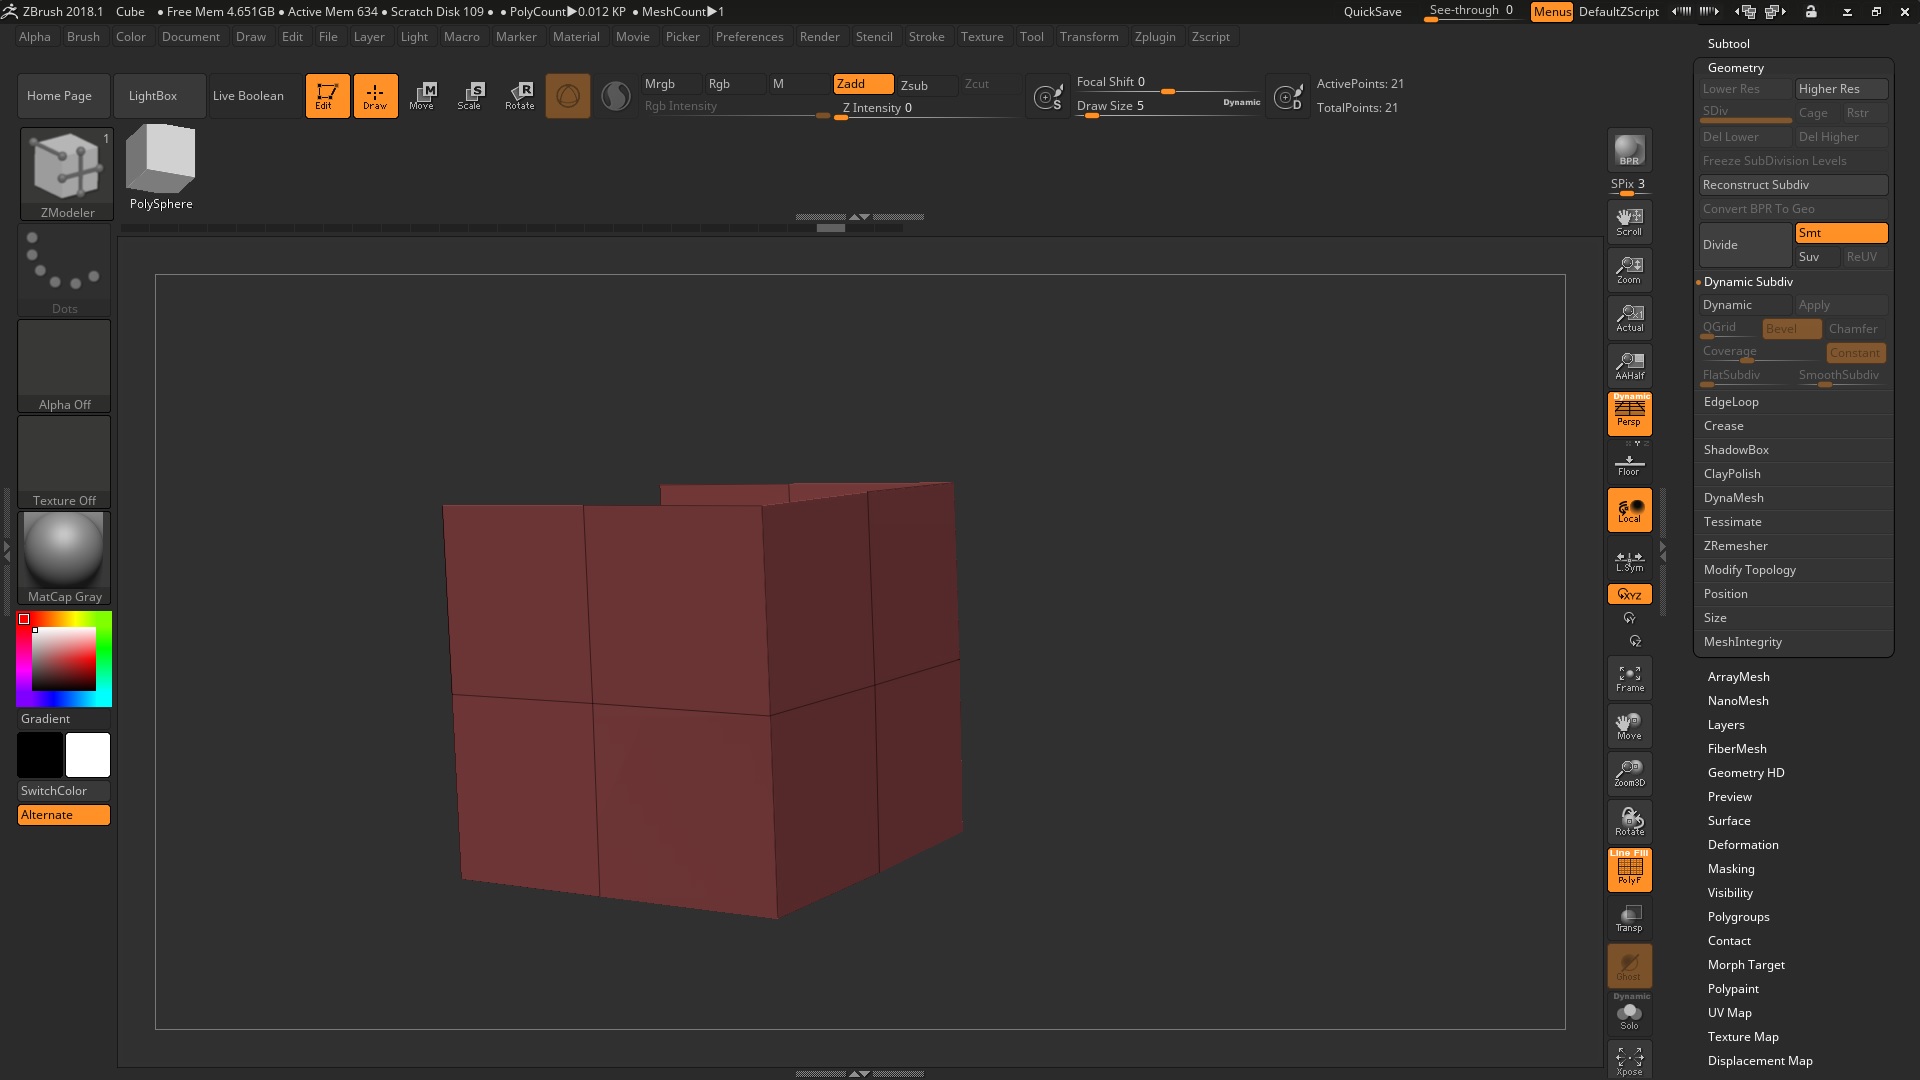Expand the UV Map palette
Screen dimensions: 1920x1080
(1729, 1013)
